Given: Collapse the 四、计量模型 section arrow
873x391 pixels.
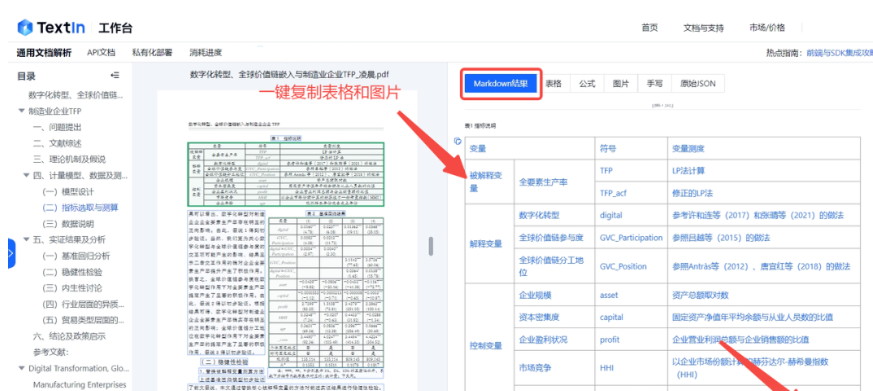Looking at the screenshot, I should (x=26, y=175).
